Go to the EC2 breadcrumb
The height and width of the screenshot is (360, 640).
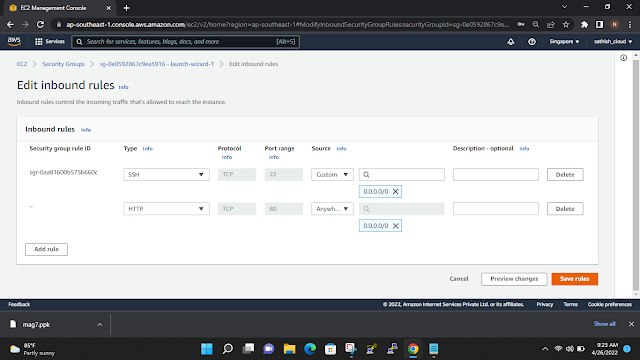pos(22,64)
